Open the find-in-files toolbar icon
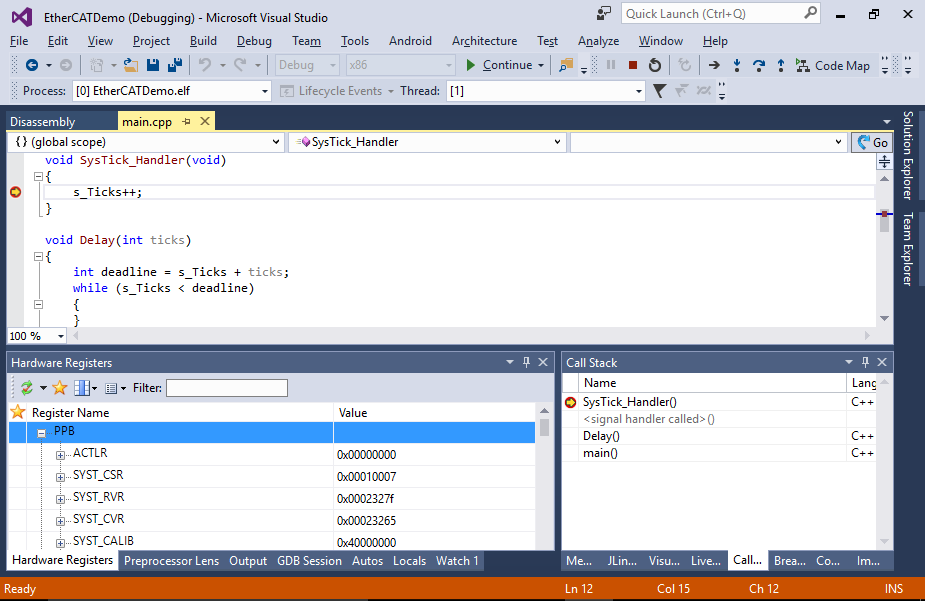The width and height of the screenshot is (925, 601). (565, 65)
